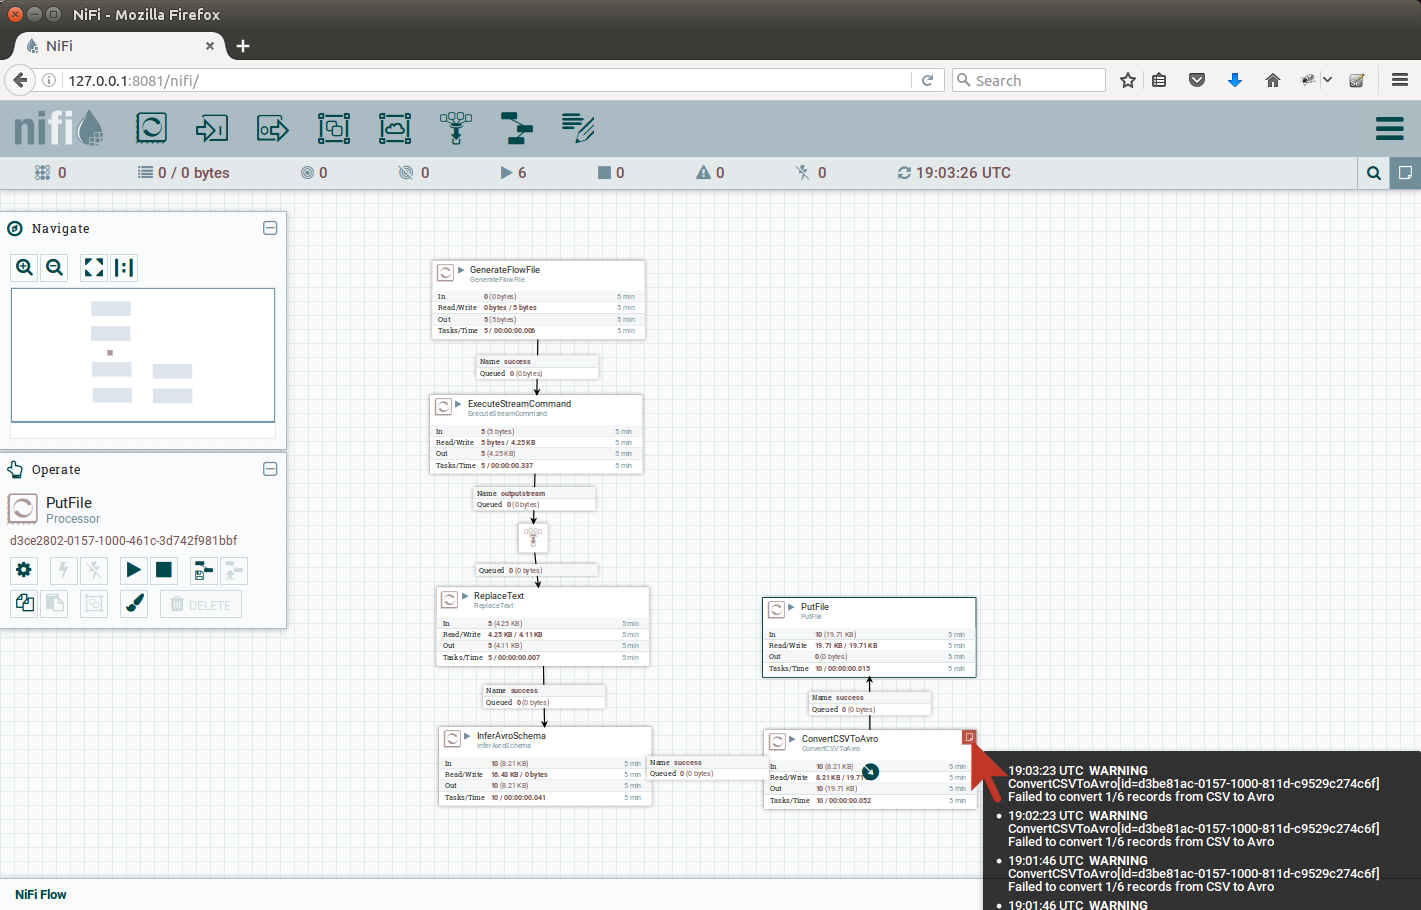Start the selected PutFile processor

tap(133, 570)
